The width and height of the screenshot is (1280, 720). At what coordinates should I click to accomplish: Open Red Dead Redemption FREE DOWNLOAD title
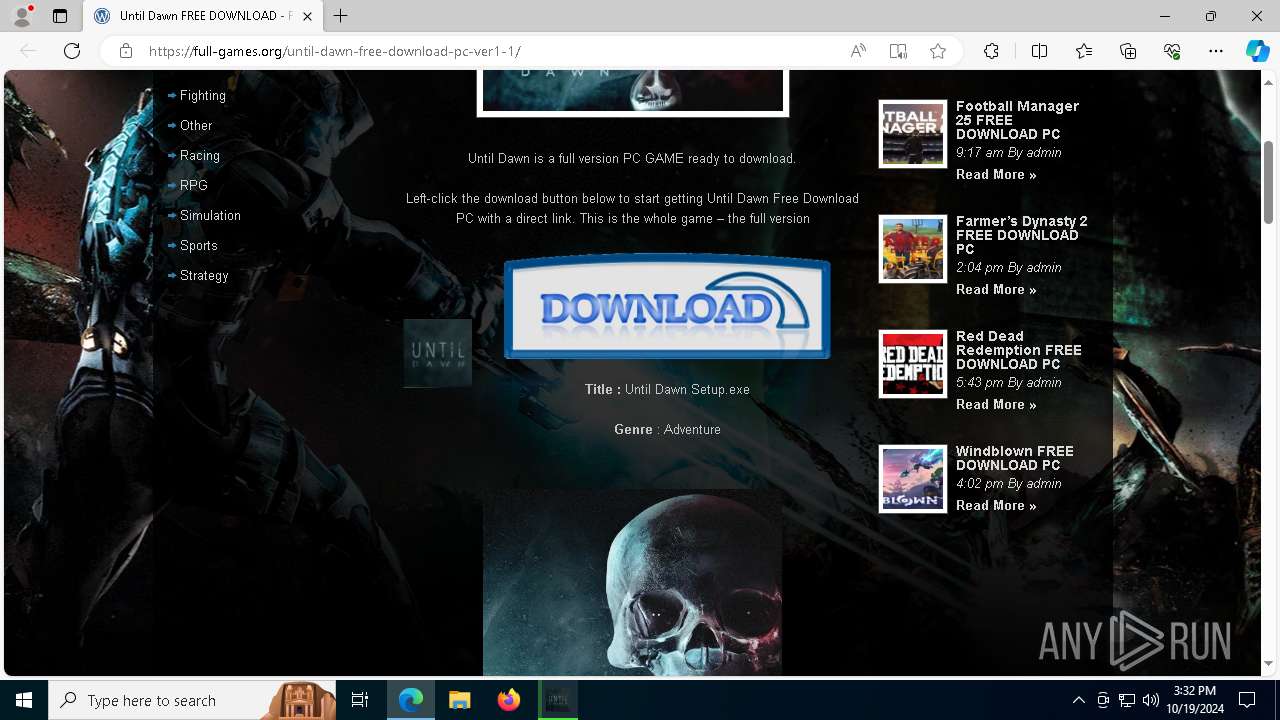pos(1019,350)
